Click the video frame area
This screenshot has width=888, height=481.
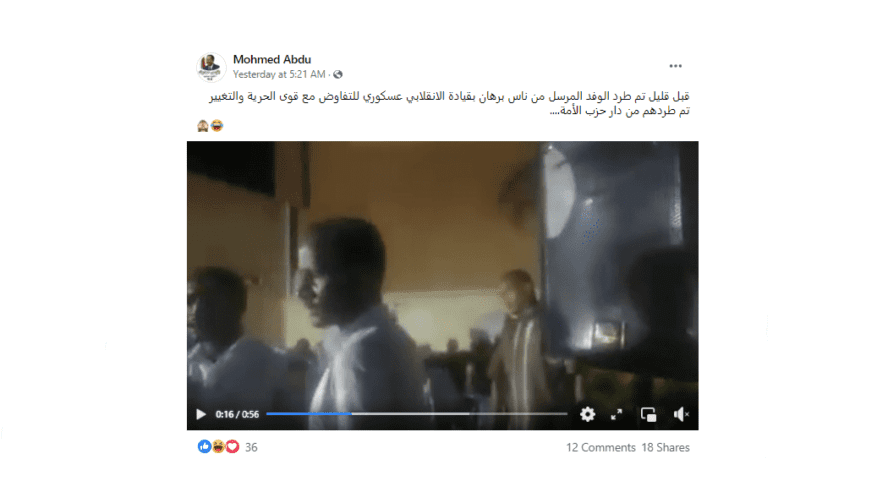[442, 272]
